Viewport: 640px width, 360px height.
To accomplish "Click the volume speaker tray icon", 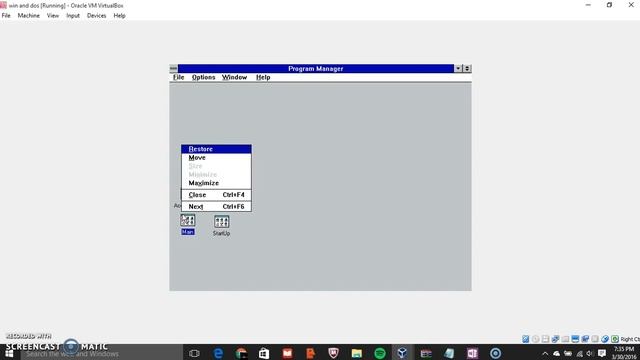I will pyautogui.click(x=590, y=353).
